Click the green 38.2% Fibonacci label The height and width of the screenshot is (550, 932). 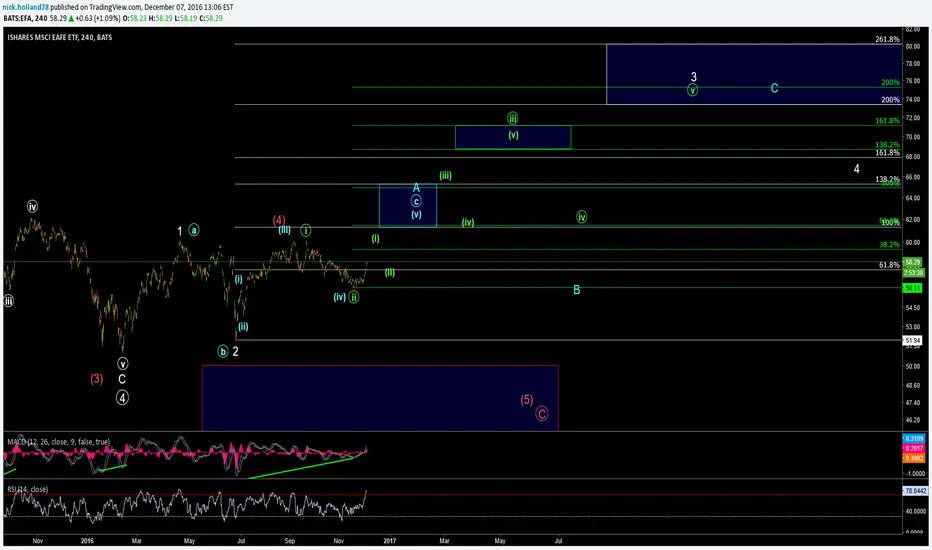tap(889, 244)
